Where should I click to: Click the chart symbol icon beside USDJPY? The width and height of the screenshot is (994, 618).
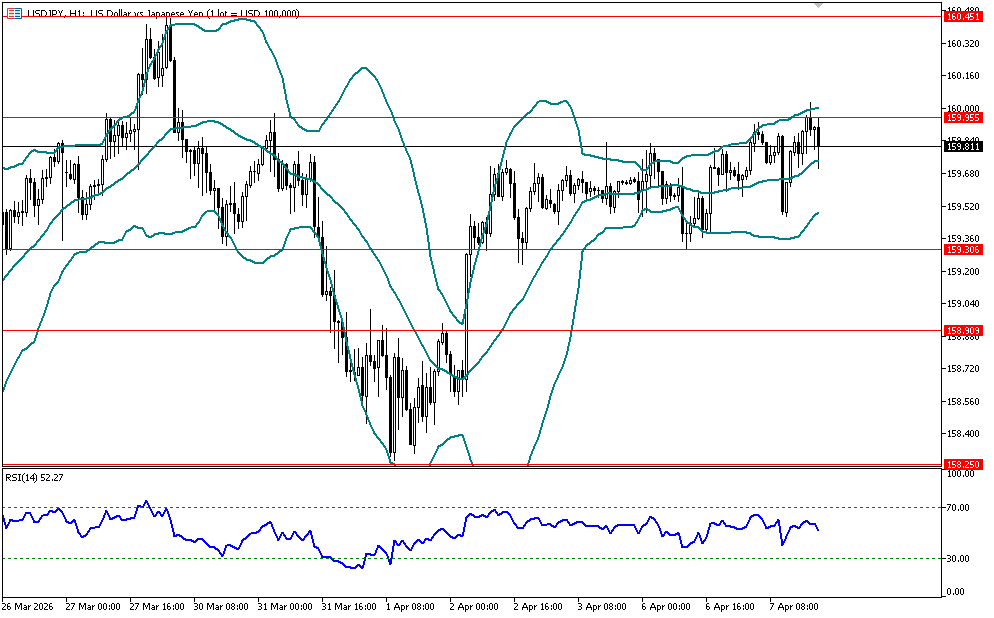point(14,12)
